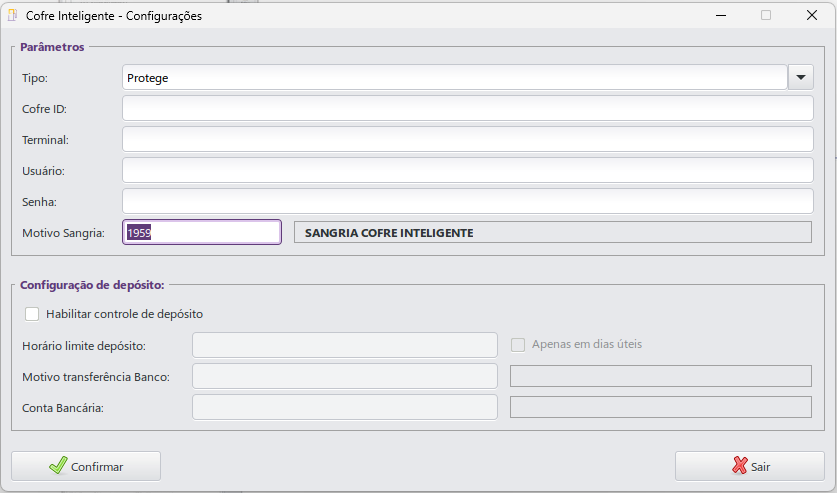The image size is (837, 493).
Task: Click the Tipo combo box showing Protege
Action: pos(455,77)
